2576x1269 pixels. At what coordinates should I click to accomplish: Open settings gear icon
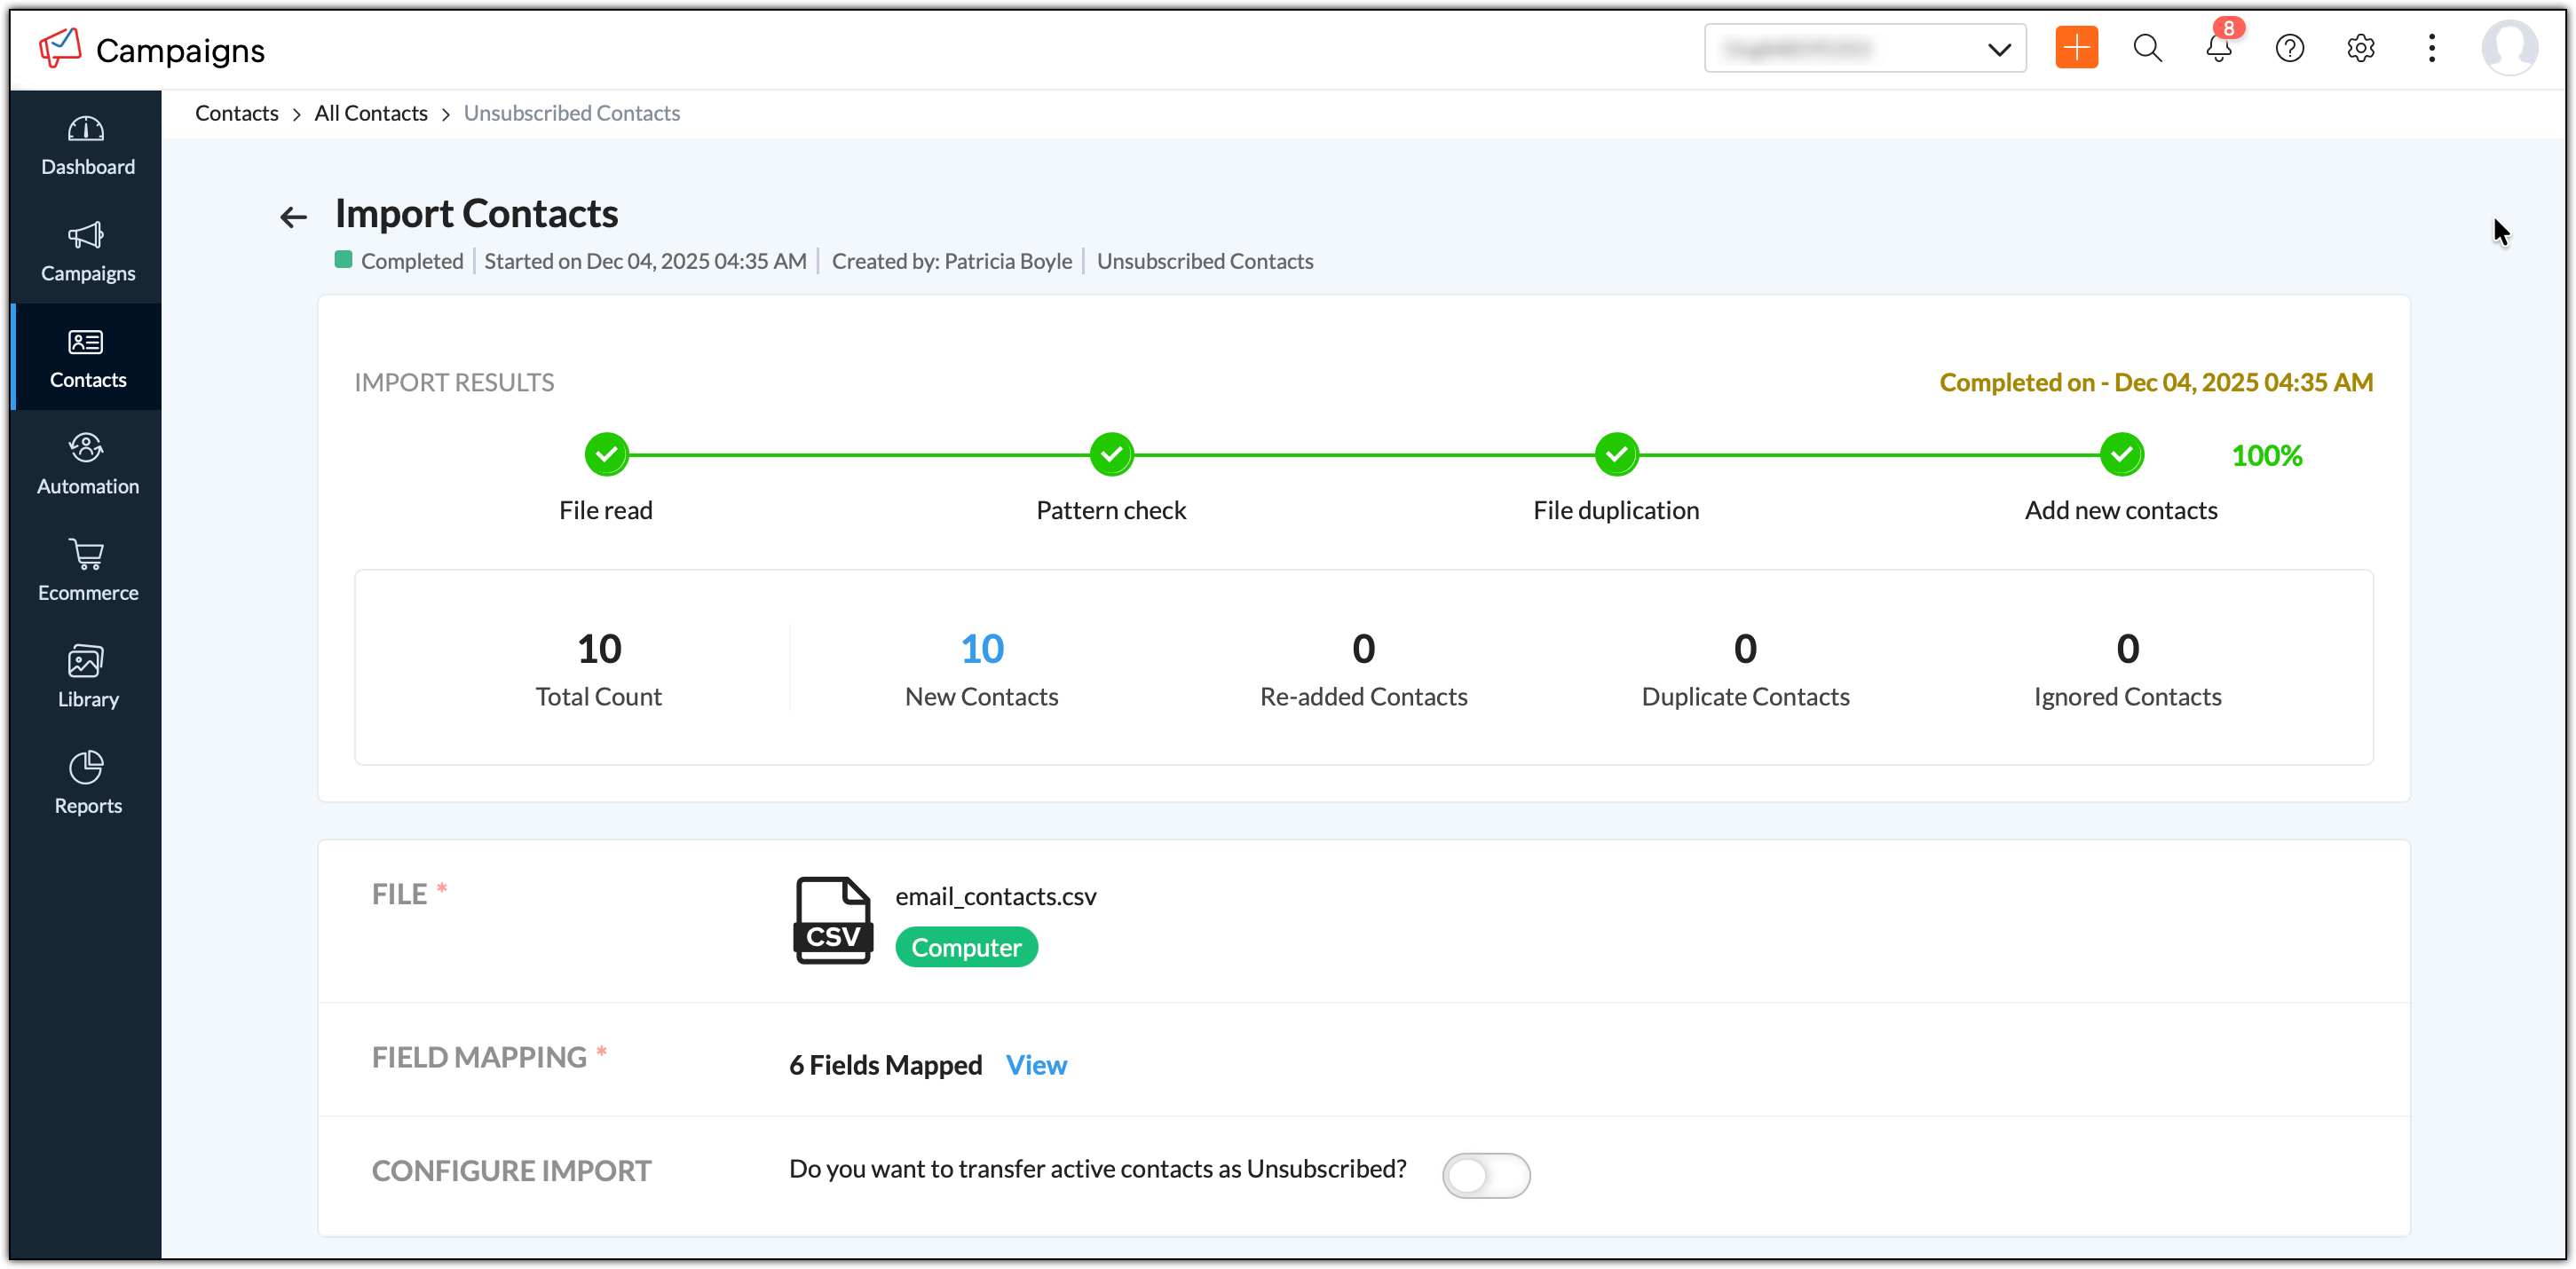tap(2360, 48)
